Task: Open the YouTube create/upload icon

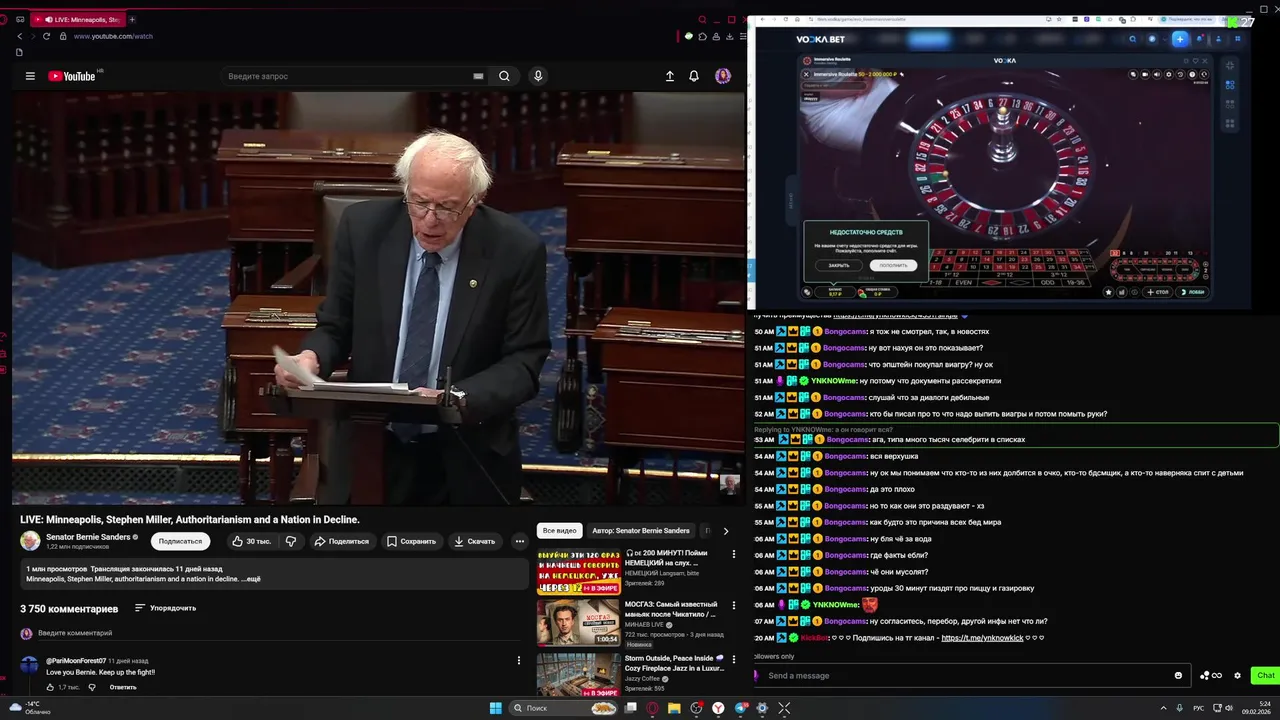Action: click(x=670, y=76)
